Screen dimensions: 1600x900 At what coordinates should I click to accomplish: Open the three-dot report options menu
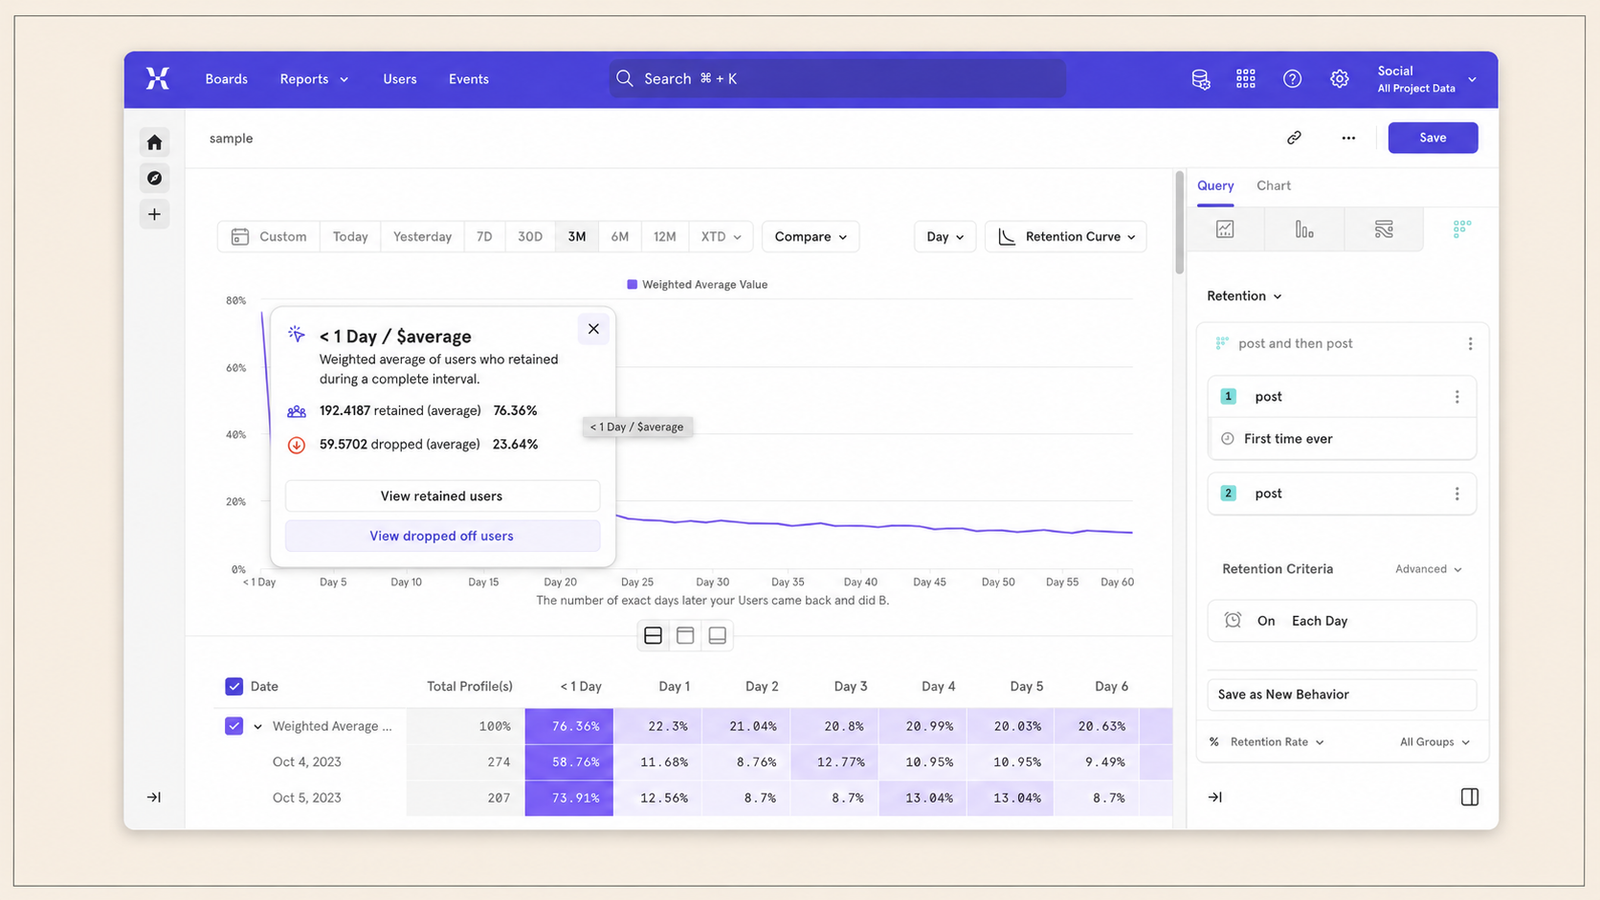[1349, 138]
